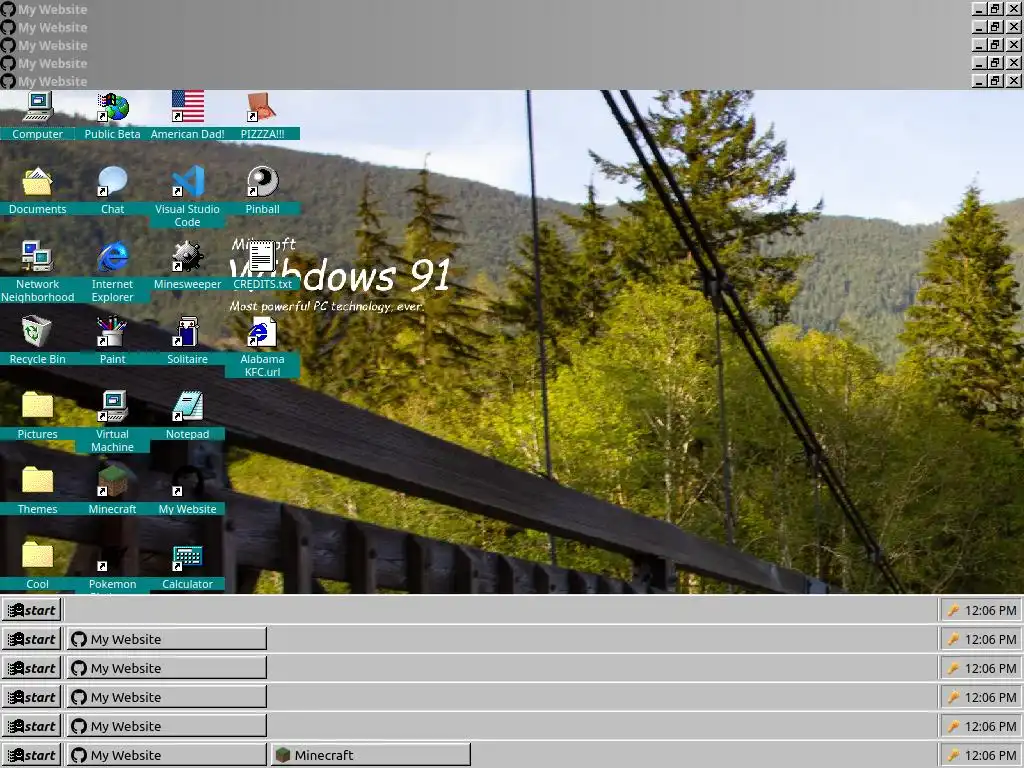Click the clock in the taskbar containing Minecraft
Image resolution: width=1024 pixels, height=768 pixels.
click(x=990, y=755)
